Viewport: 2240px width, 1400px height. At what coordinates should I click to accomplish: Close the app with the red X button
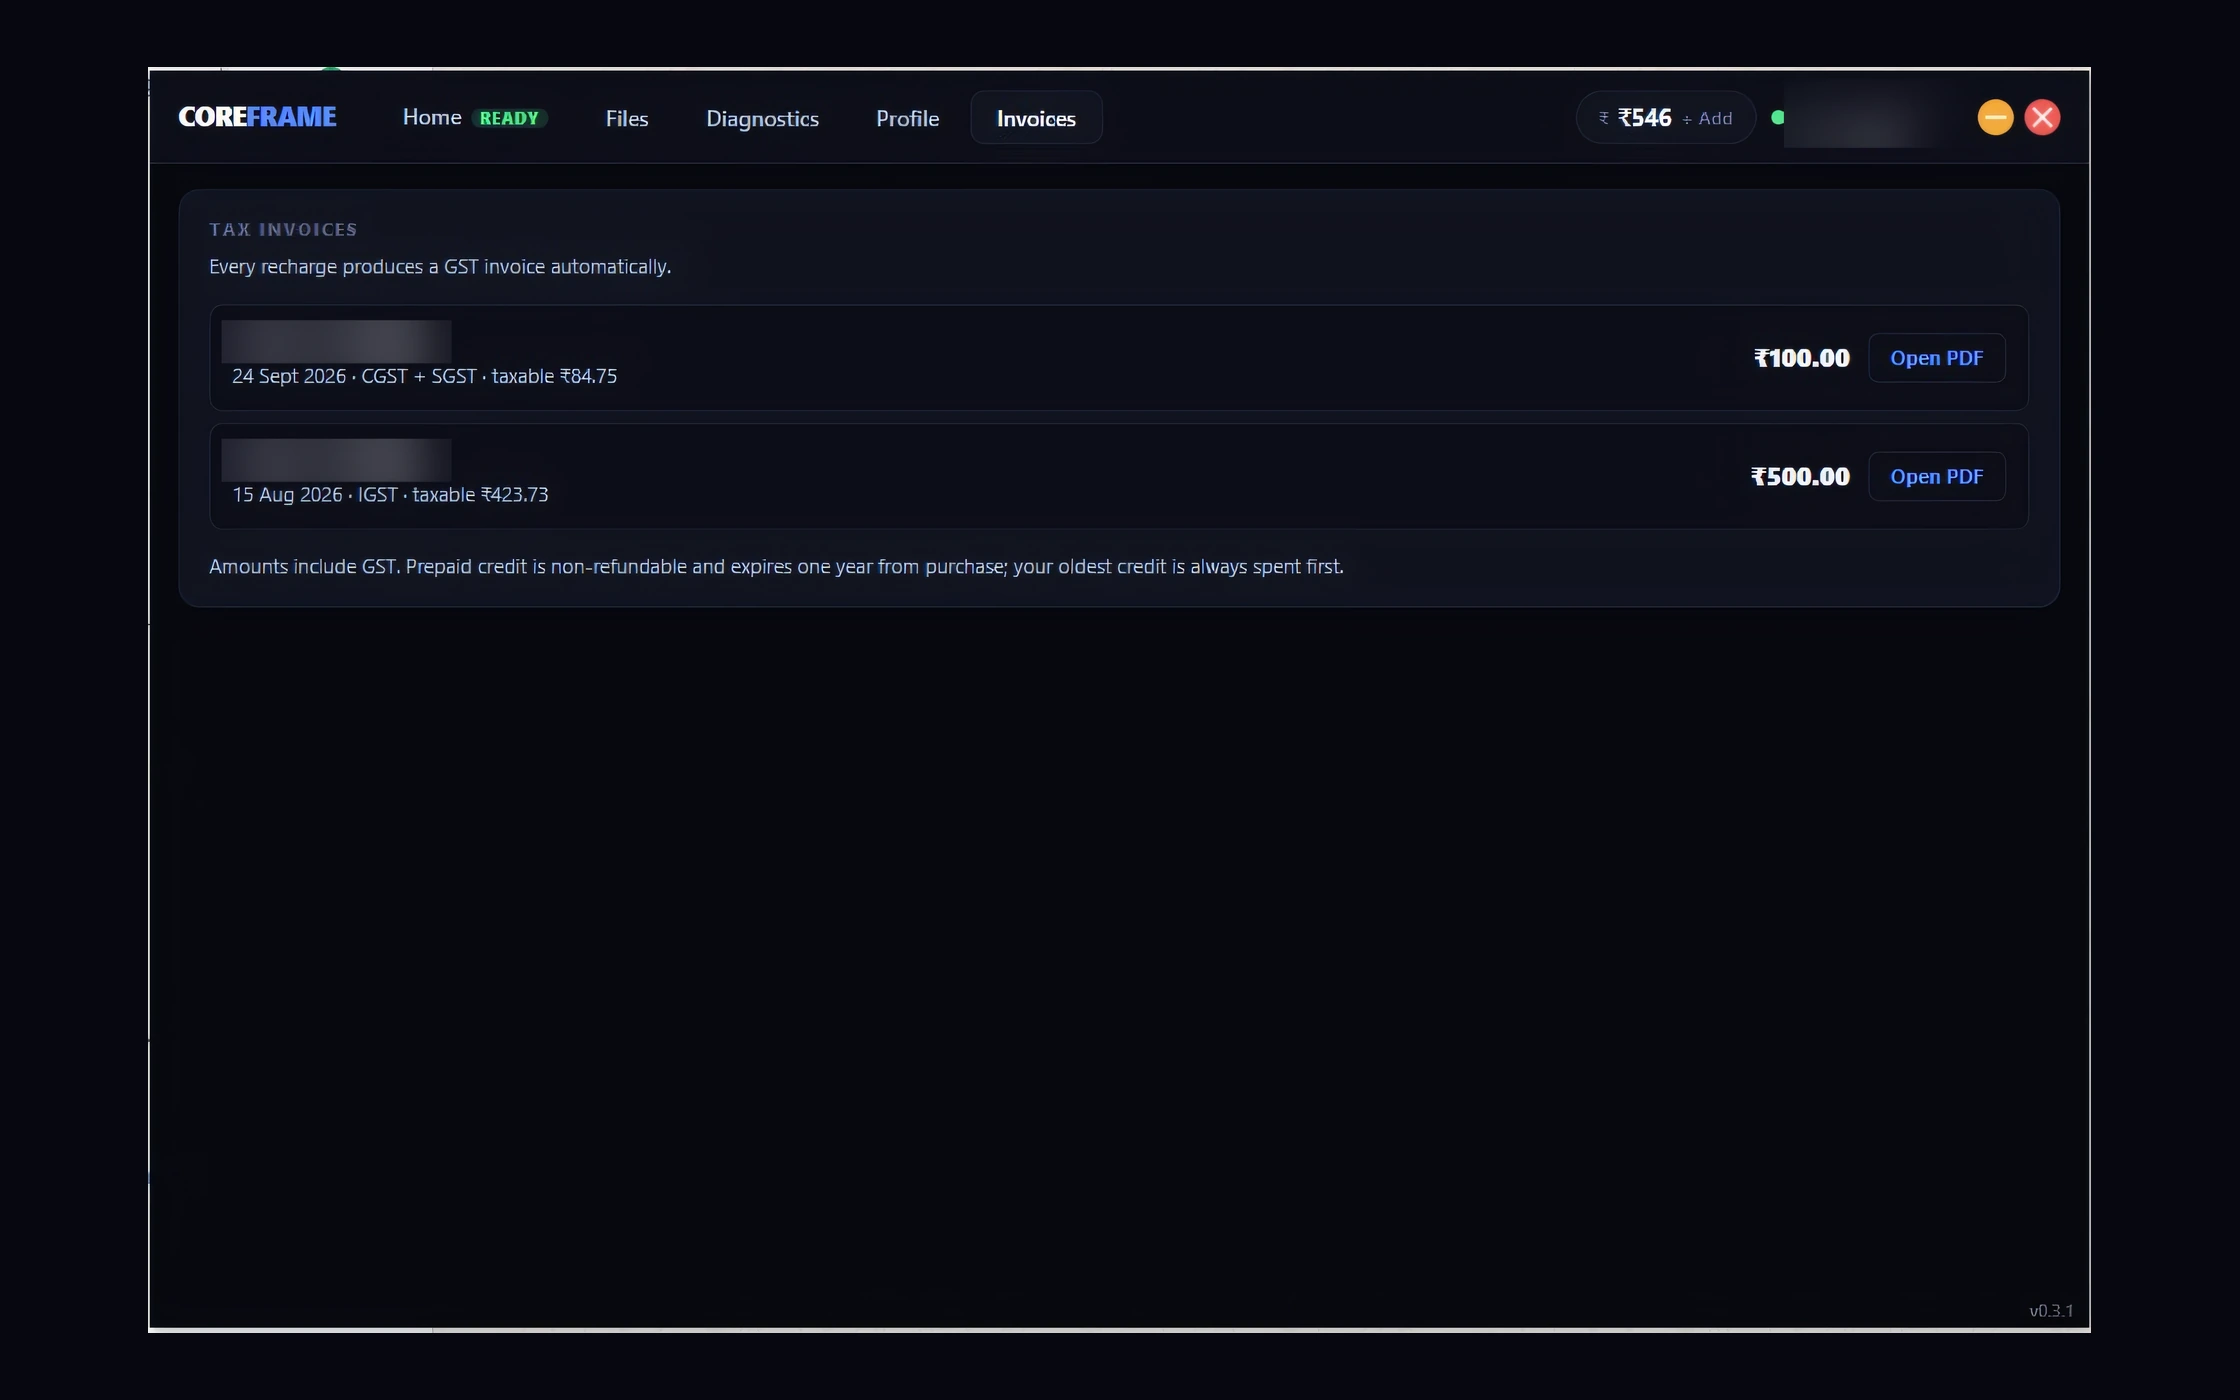tap(2042, 117)
